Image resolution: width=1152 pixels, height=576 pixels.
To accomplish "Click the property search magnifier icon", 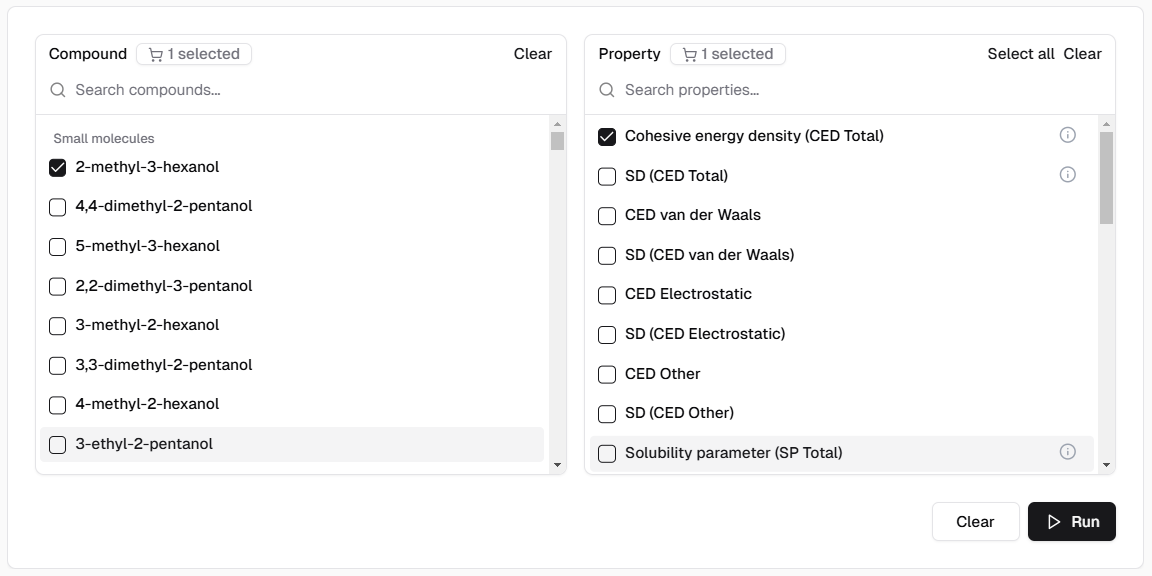I will point(607,90).
